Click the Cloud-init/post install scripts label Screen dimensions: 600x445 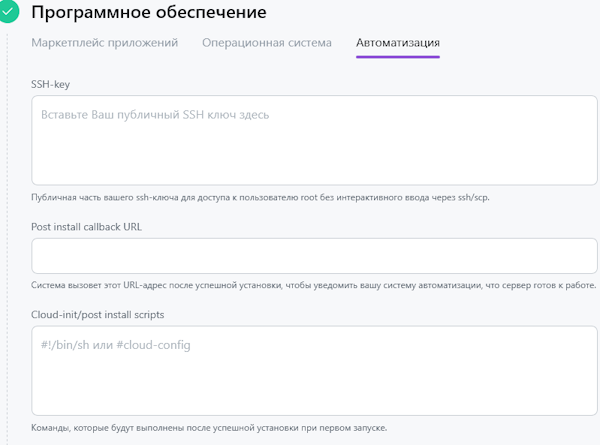click(98, 314)
